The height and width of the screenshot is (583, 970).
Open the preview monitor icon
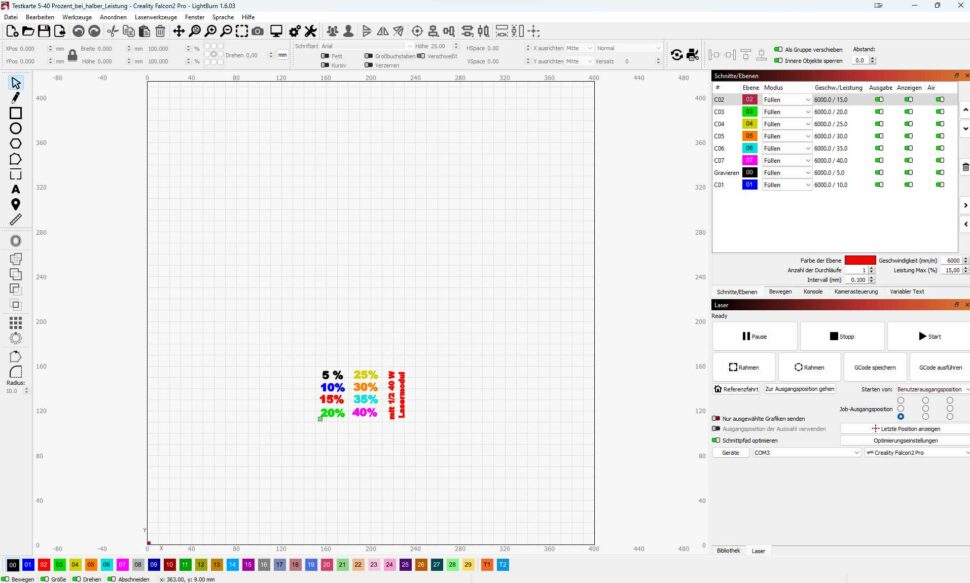pos(277,31)
